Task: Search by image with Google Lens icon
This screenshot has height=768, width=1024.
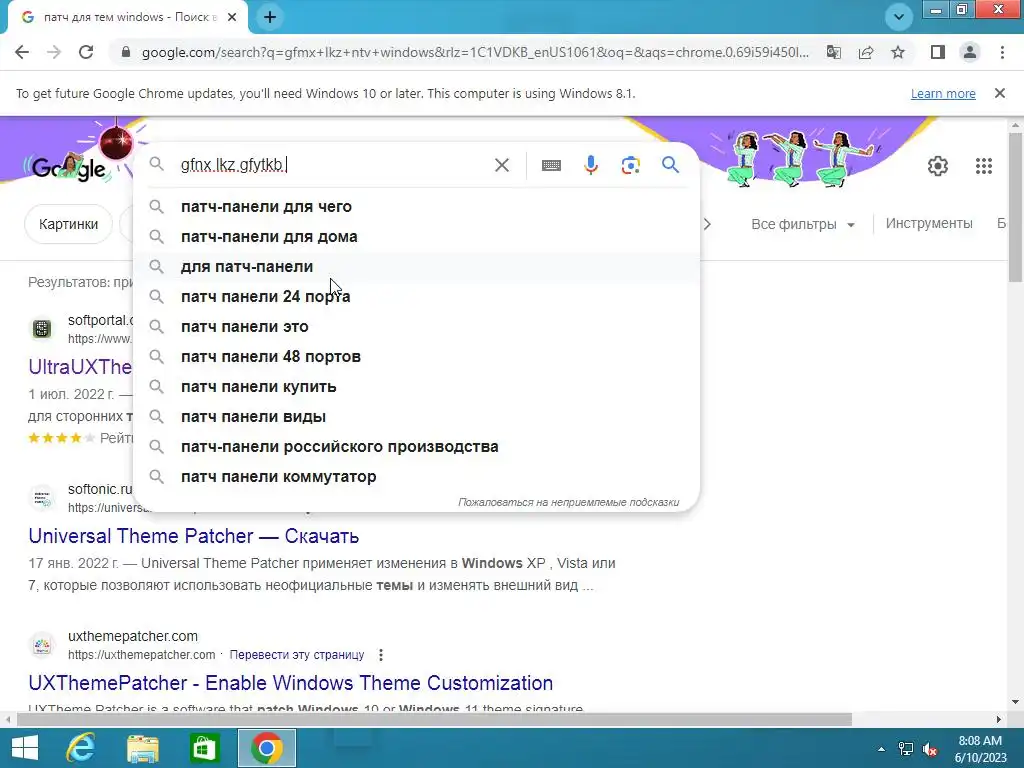Action: 630,165
